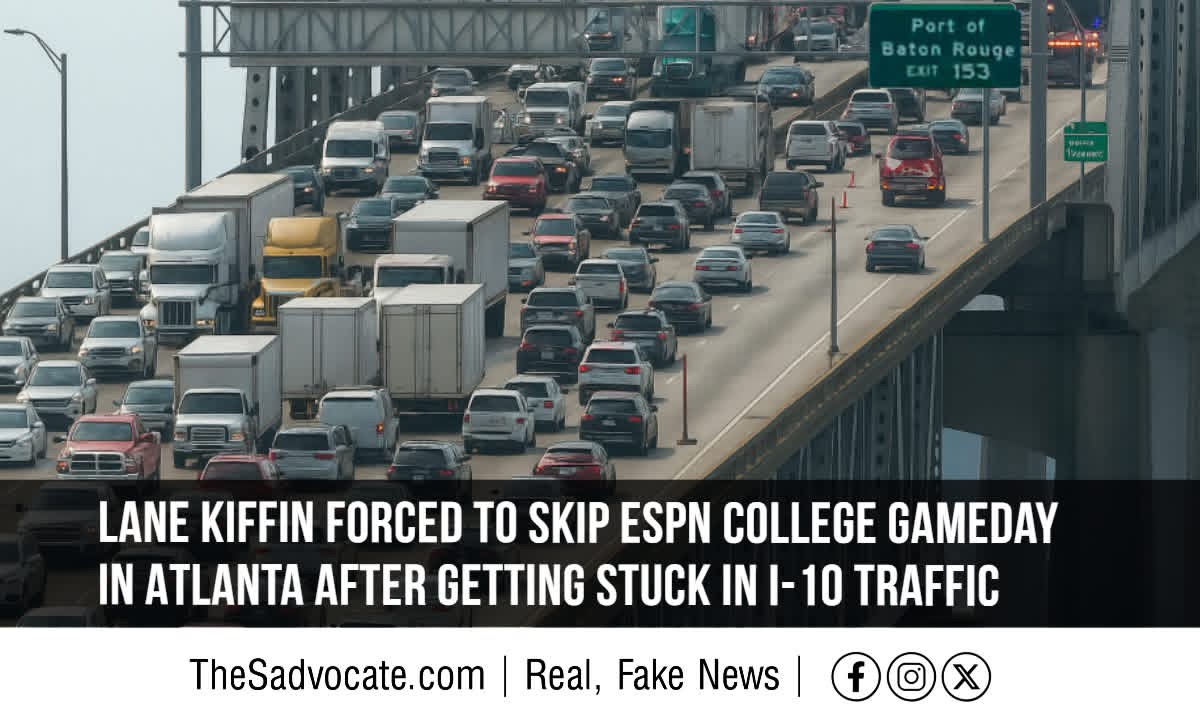The width and height of the screenshot is (1200, 720).
Task: Click the Port of Baton Rouge exit sign
Action: [944, 45]
